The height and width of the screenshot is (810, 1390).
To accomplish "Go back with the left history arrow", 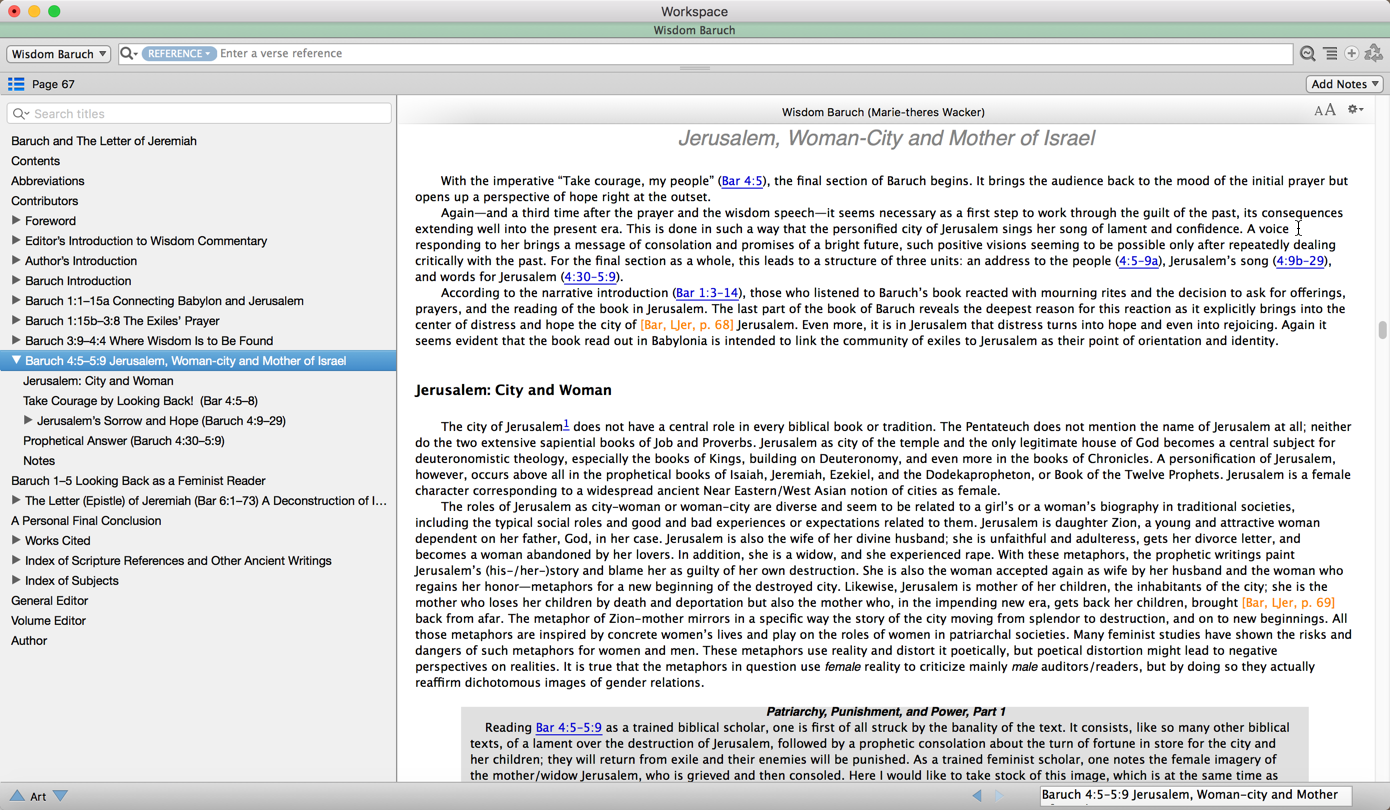I will [x=977, y=796].
